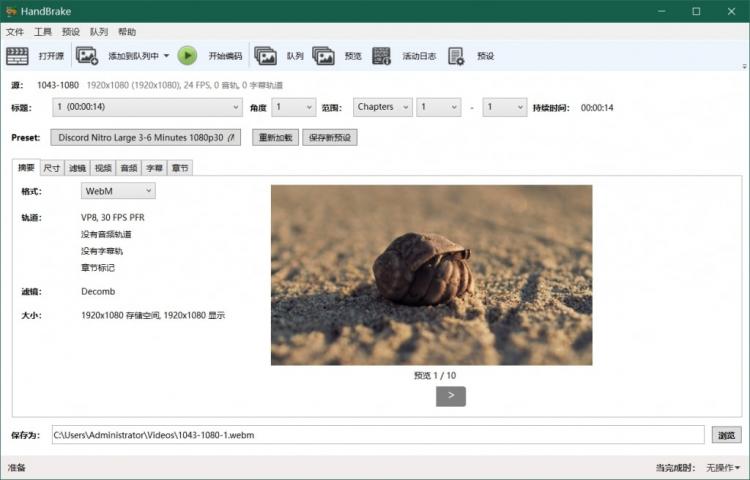This screenshot has width=750, height=480.
Task: Expand the Chapters range type dropdown
Action: [382, 107]
